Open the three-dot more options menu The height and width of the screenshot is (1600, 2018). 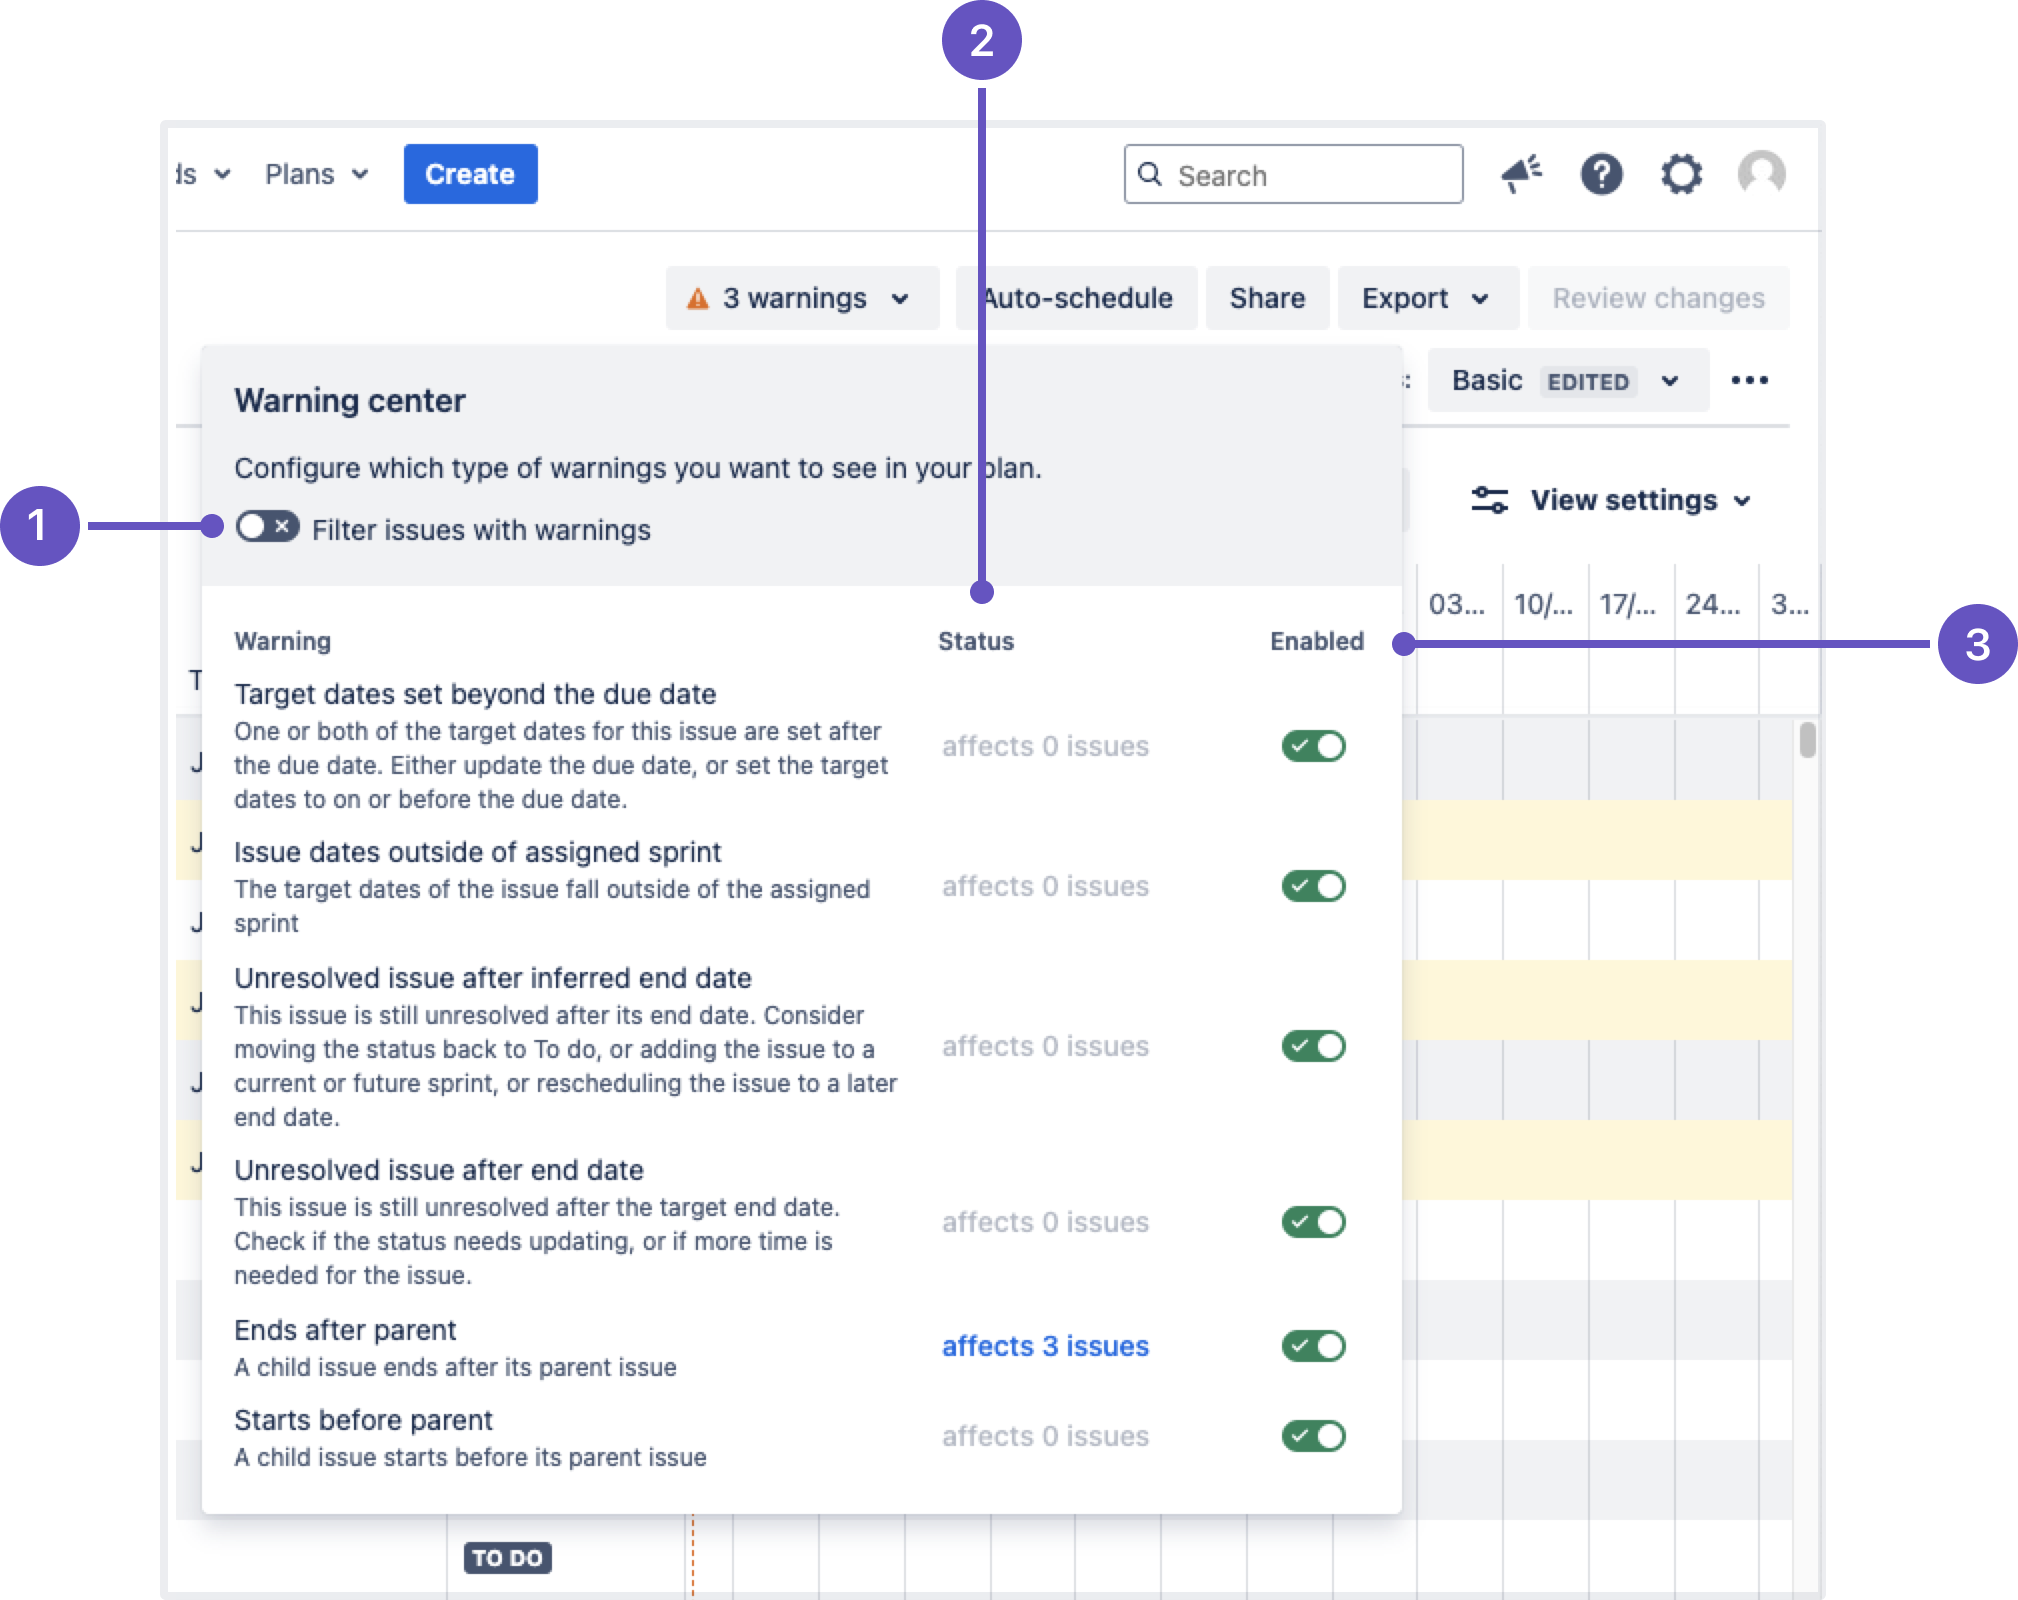click(1749, 380)
